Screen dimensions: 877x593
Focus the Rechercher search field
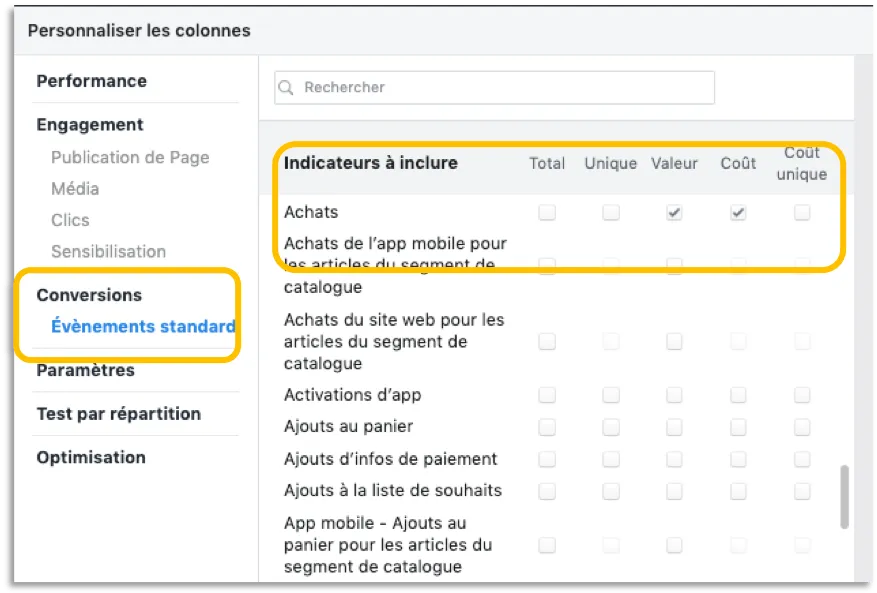(x=494, y=87)
